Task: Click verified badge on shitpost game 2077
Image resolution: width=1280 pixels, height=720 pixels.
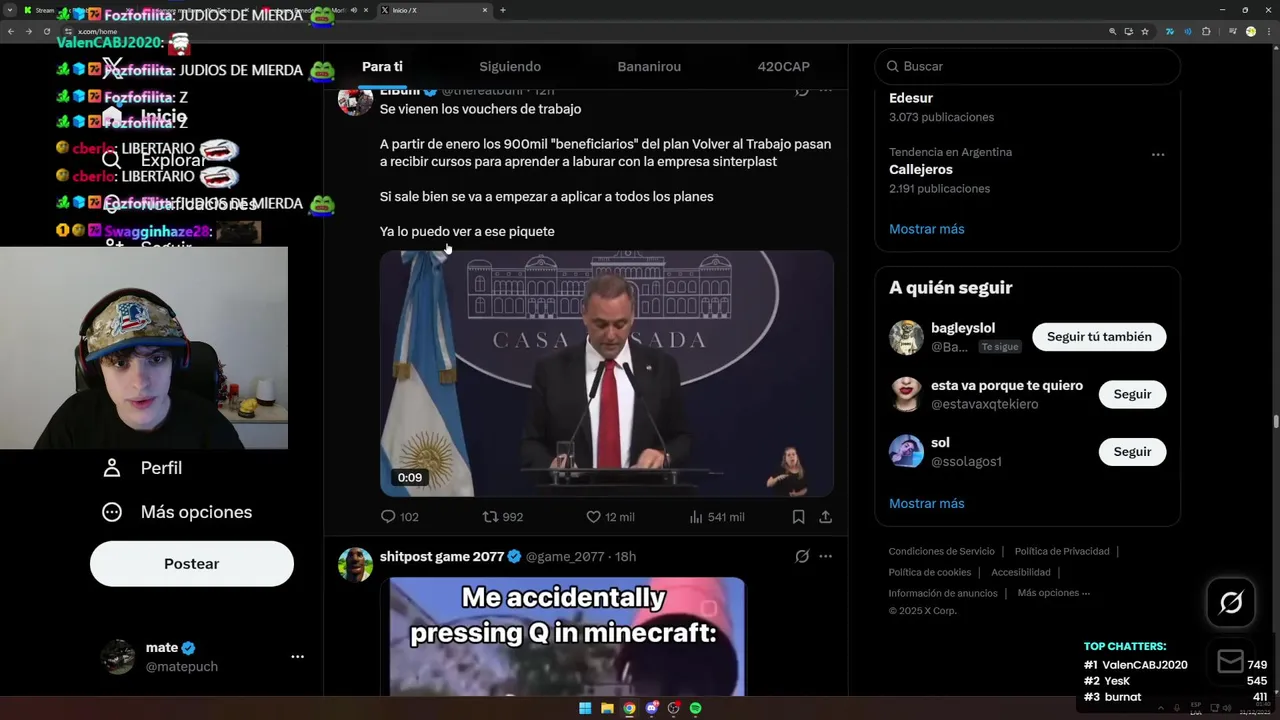Action: click(514, 556)
